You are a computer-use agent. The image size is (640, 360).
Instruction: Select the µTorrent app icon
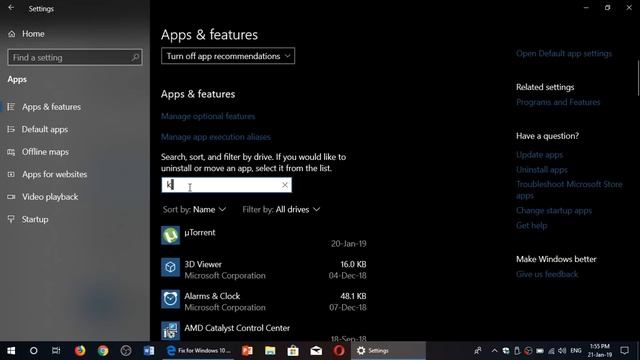pos(170,235)
